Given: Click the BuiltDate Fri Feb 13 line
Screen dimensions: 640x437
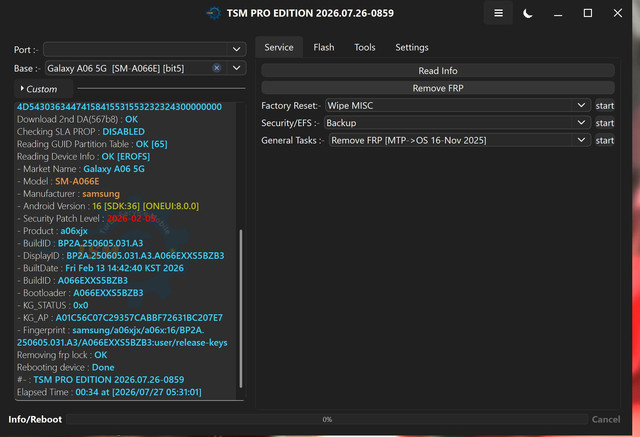Looking at the screenshot, I should 100,268.
